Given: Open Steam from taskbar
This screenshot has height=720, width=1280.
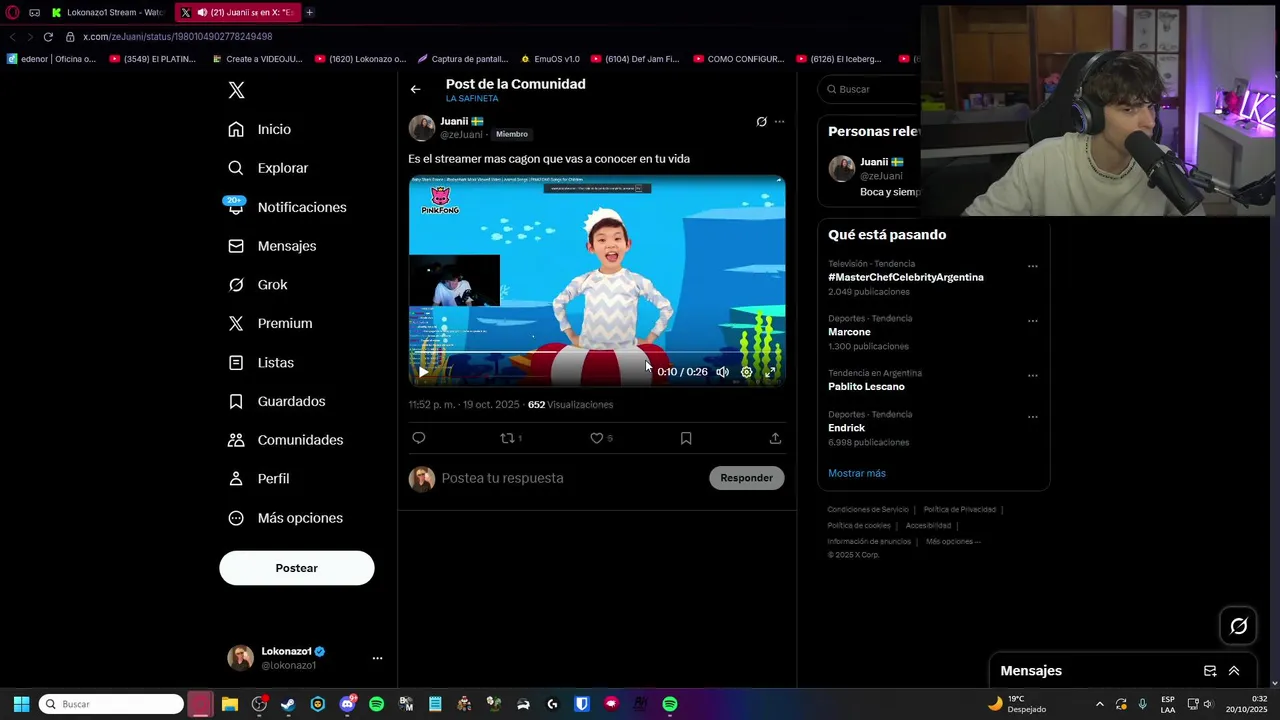Looking at the screenshot, I should pyautogui.click(x=288, y=704).
